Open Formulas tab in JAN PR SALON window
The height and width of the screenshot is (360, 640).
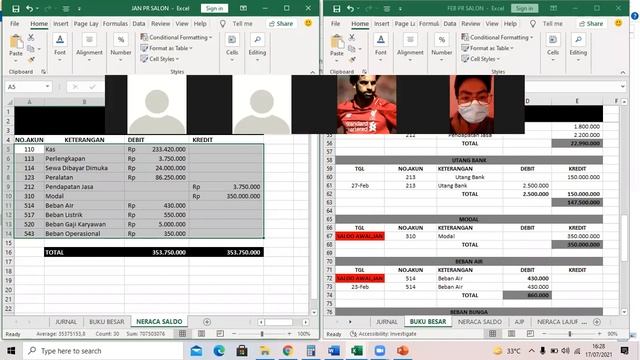tap(115, 24)
